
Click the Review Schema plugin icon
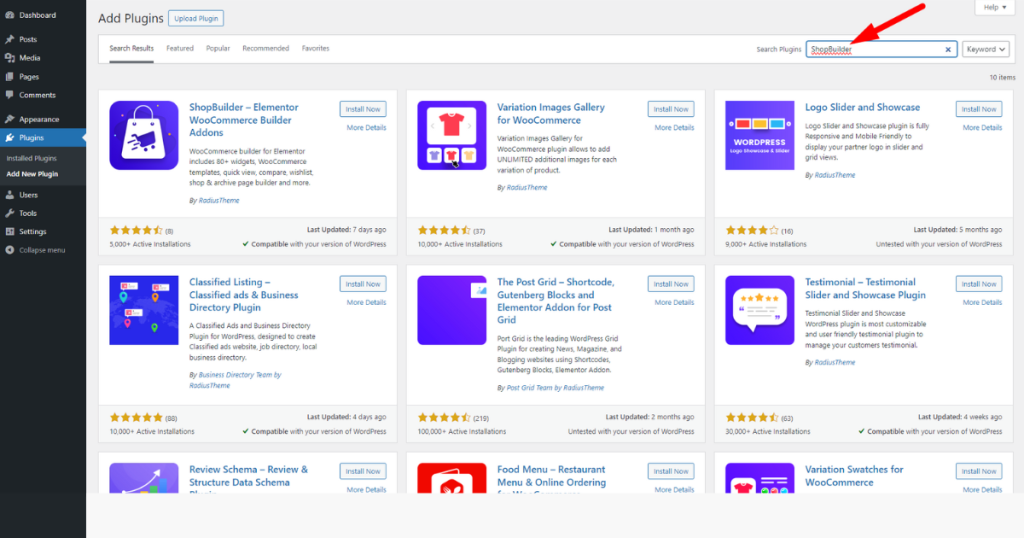(x=144, y=478)
